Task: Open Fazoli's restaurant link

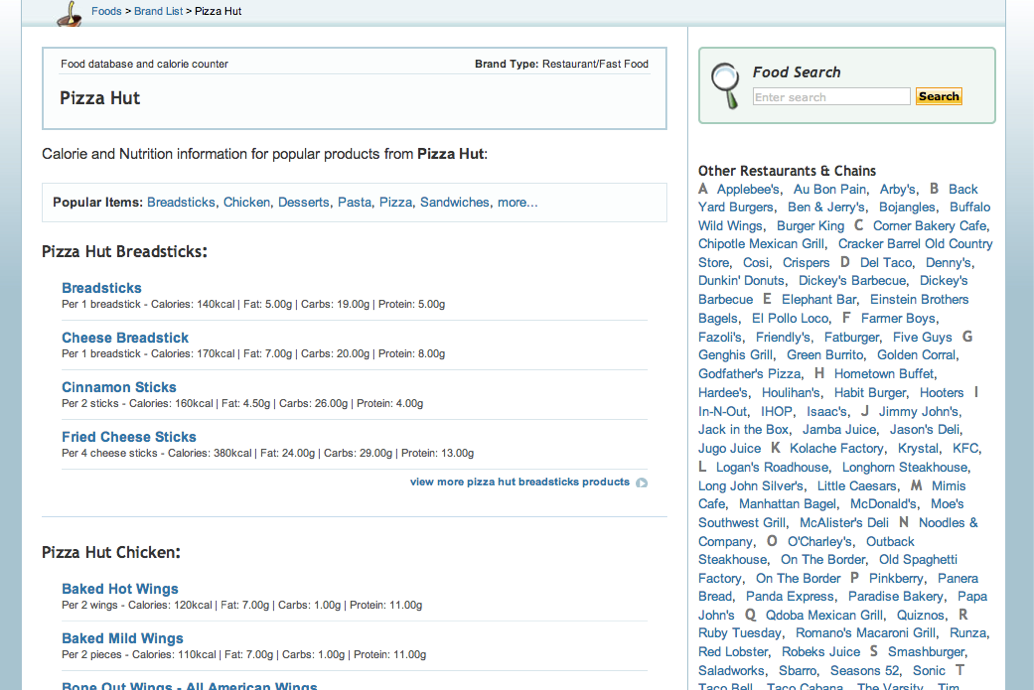Action: click(x=720, y=337)
